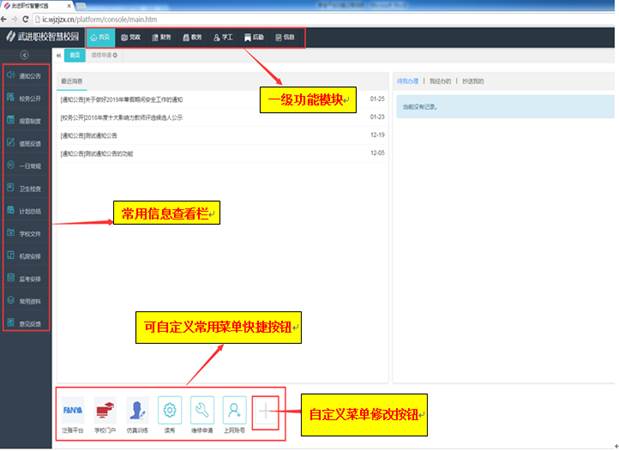This screenshot has height=451, width=619.
Task: Open the 校务公开 sidebar item
Action: click(24, 98)
